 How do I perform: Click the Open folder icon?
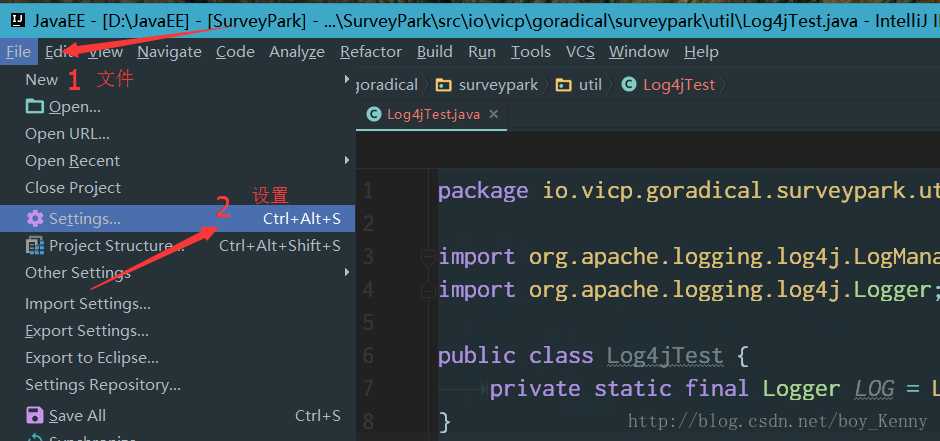35,107
